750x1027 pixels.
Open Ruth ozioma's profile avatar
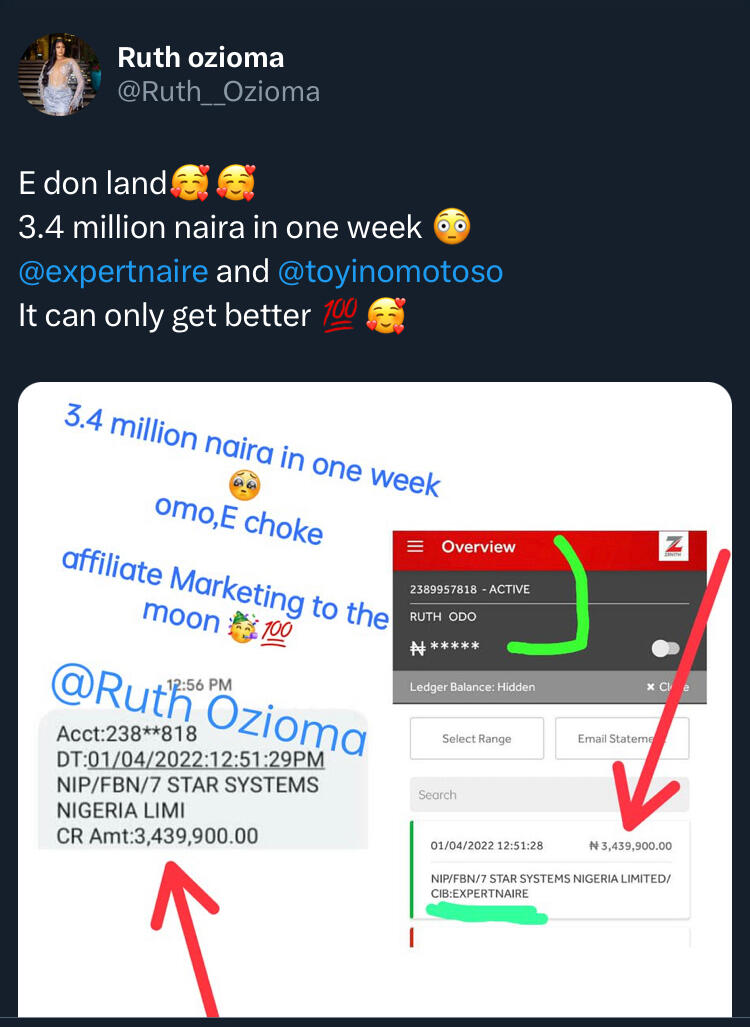click(x=60, y=75)
